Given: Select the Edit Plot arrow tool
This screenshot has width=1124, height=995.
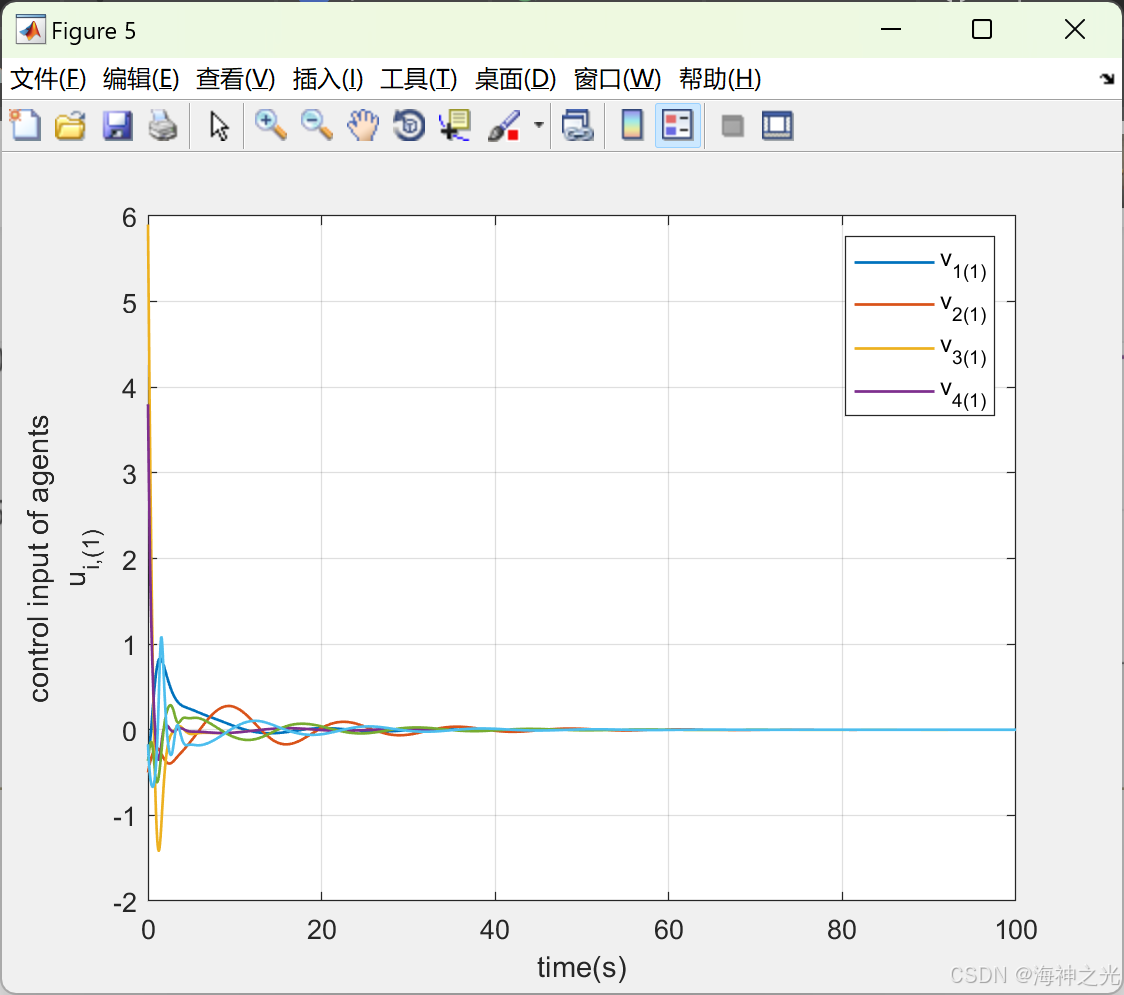Looking at the screenshot, I should (219, 125).
